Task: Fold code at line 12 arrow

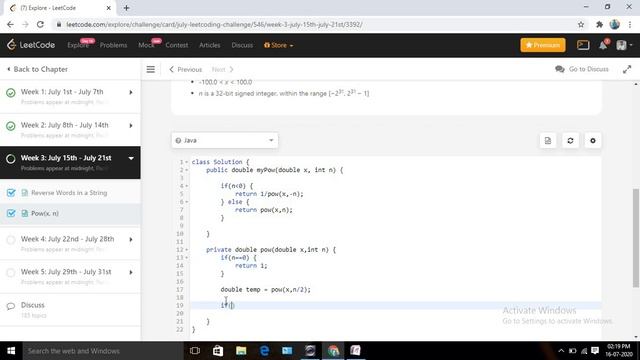Action: tap(187, 250)
